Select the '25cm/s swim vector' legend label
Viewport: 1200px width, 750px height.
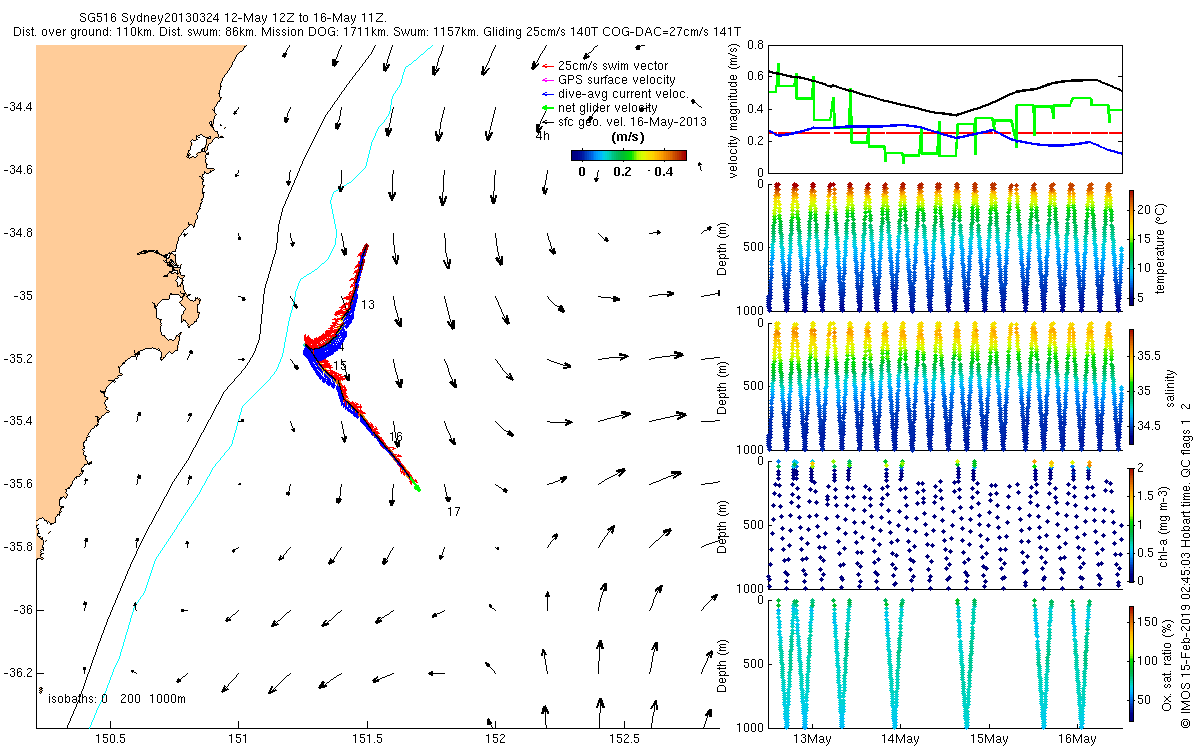(x=613, y=66)
